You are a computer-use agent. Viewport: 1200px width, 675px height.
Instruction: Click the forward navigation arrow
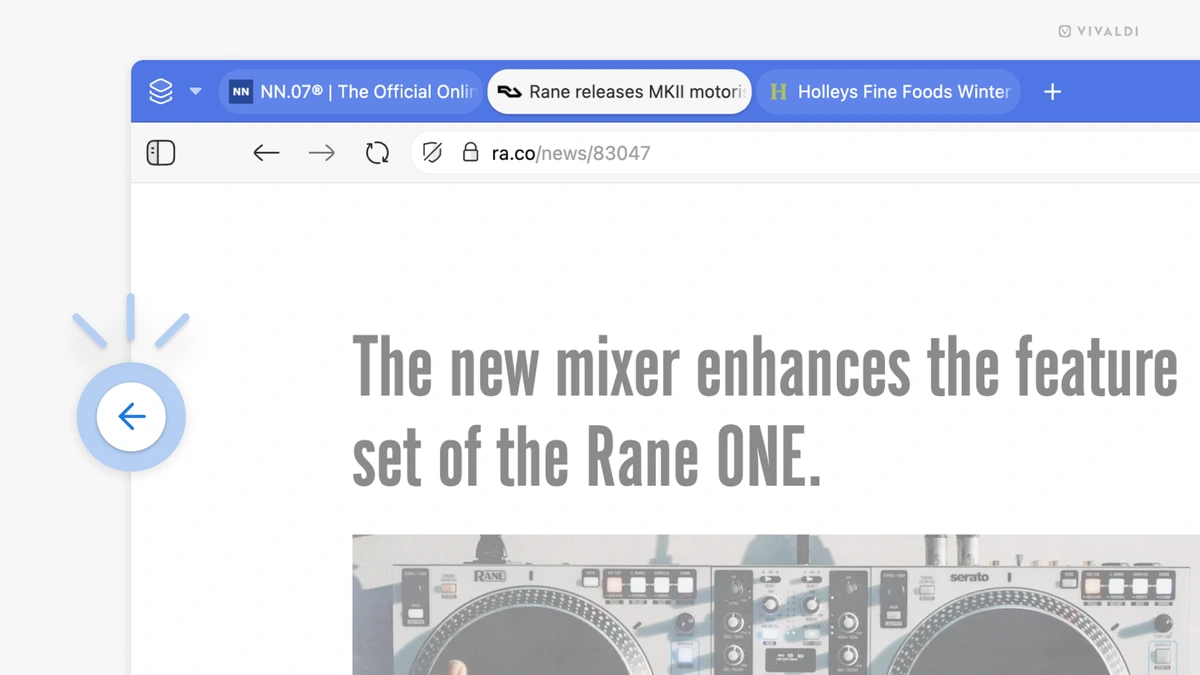pyautogui.click(x=321, y=152)
